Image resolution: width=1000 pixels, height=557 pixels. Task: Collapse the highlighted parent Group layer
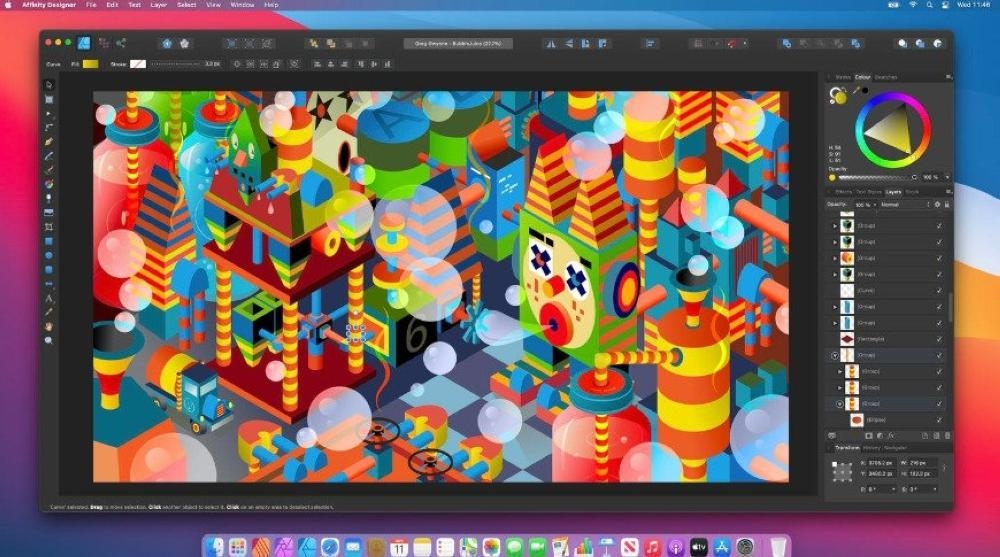coord(835,355)
